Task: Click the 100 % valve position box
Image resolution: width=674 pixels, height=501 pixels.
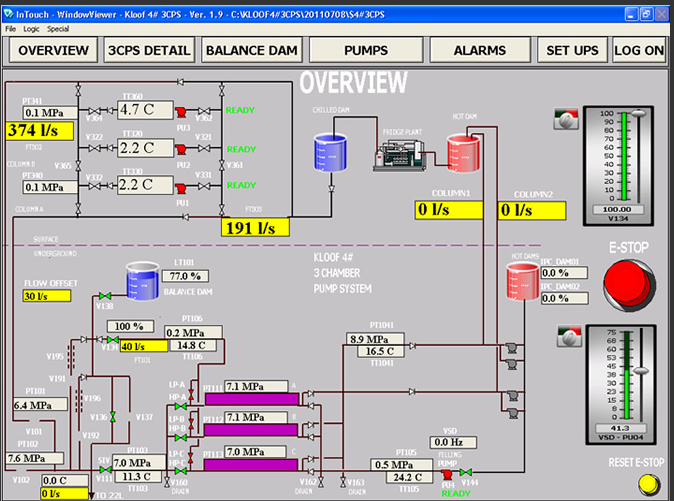Action: 130,326
